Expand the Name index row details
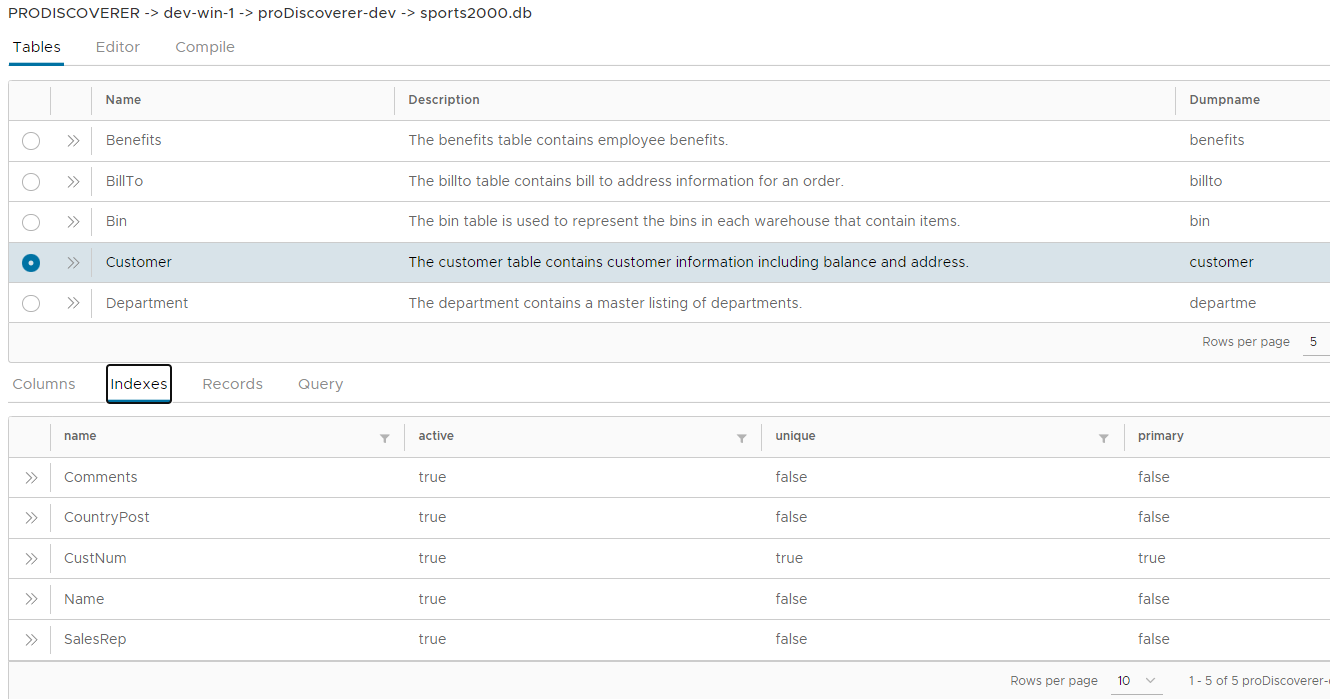 31,598
